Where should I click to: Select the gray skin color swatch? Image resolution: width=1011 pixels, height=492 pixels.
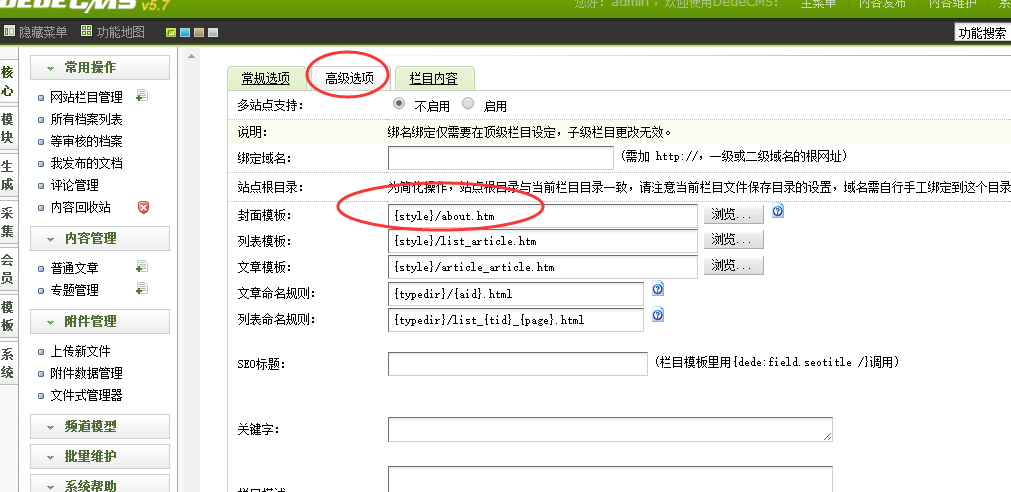click(x=213, y=32)
